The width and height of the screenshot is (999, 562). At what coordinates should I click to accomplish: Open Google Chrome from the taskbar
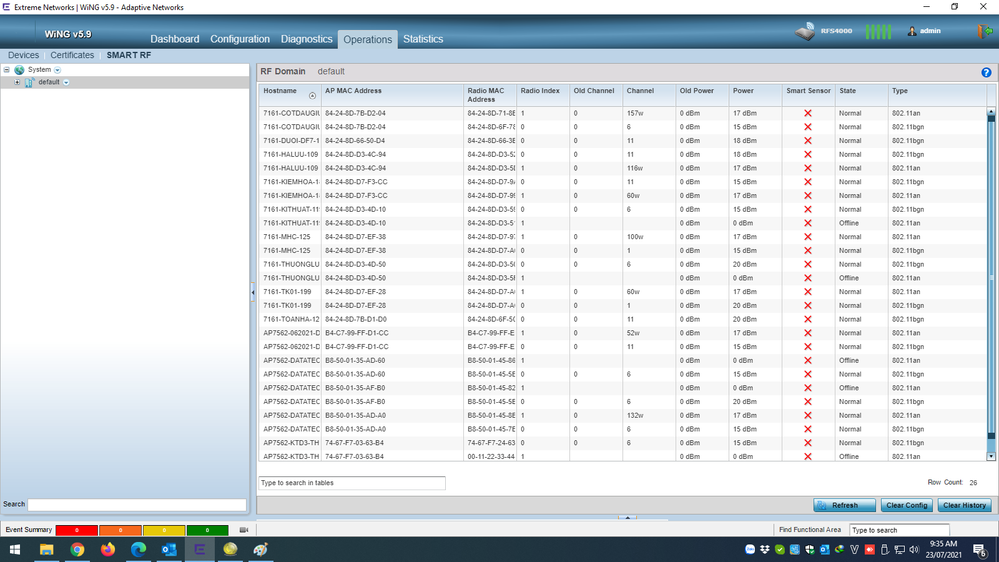click(77, 549)
